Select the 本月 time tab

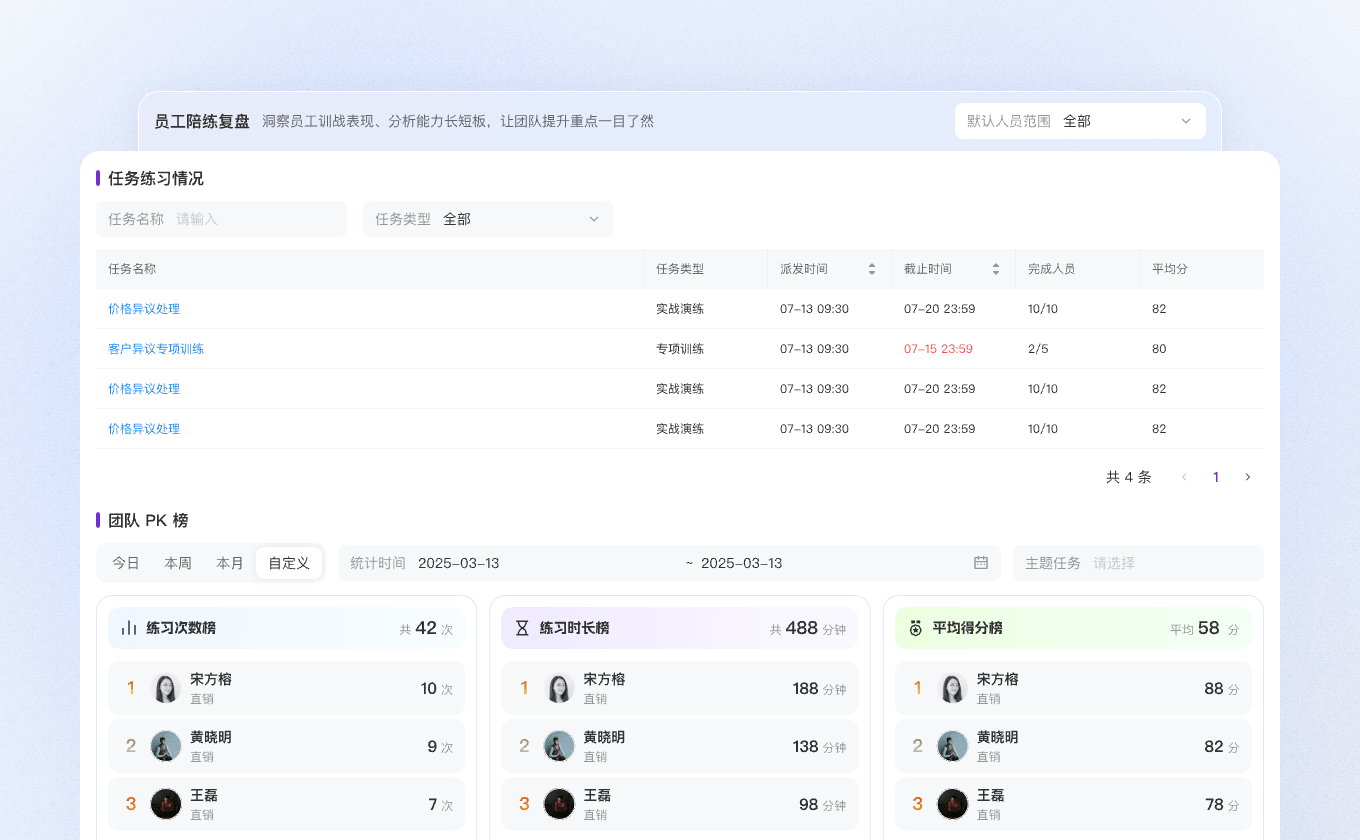click(x=230, y=563)
